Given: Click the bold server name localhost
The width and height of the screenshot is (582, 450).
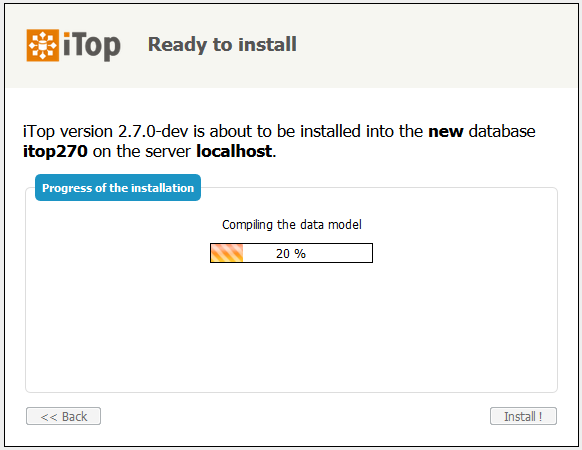Looking at the screenshot, I should (x=234, y=151).
